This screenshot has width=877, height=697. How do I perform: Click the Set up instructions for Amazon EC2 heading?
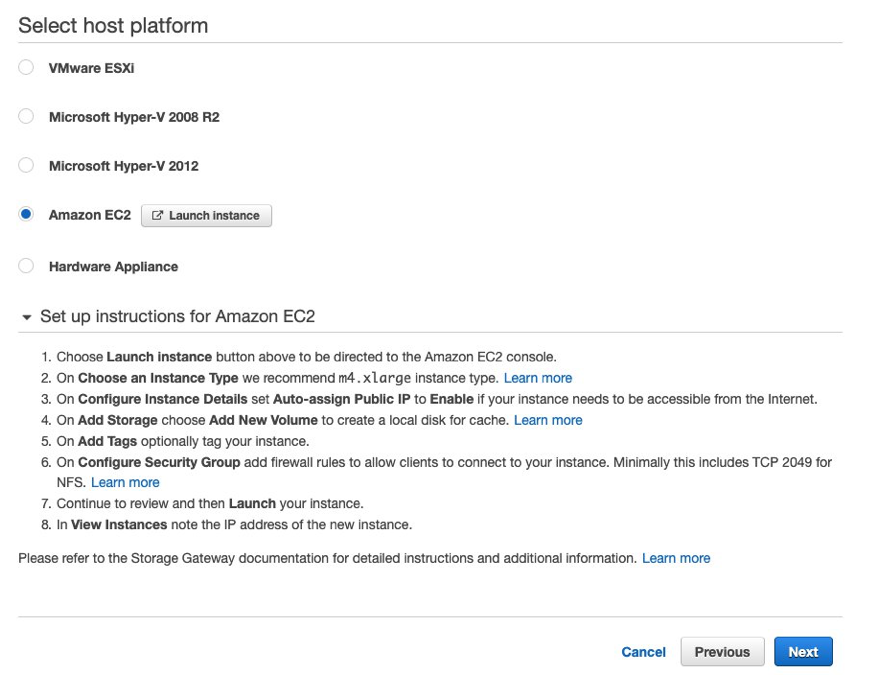tap(178, 317)
